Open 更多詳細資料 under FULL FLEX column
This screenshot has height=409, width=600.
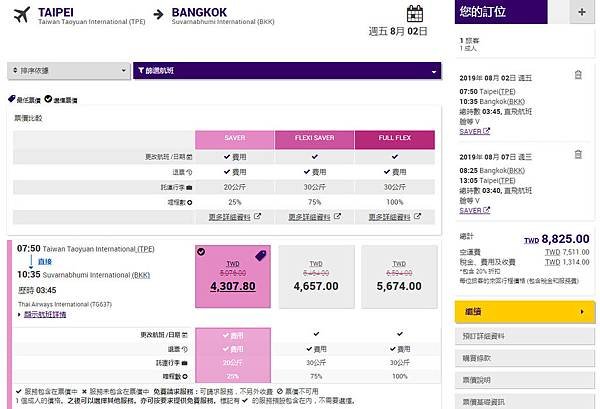(x=390, y=217)
